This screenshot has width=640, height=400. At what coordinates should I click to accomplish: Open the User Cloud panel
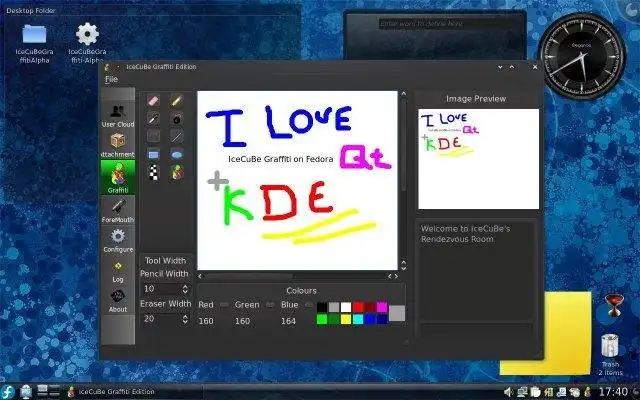click(x=118, y=116)
